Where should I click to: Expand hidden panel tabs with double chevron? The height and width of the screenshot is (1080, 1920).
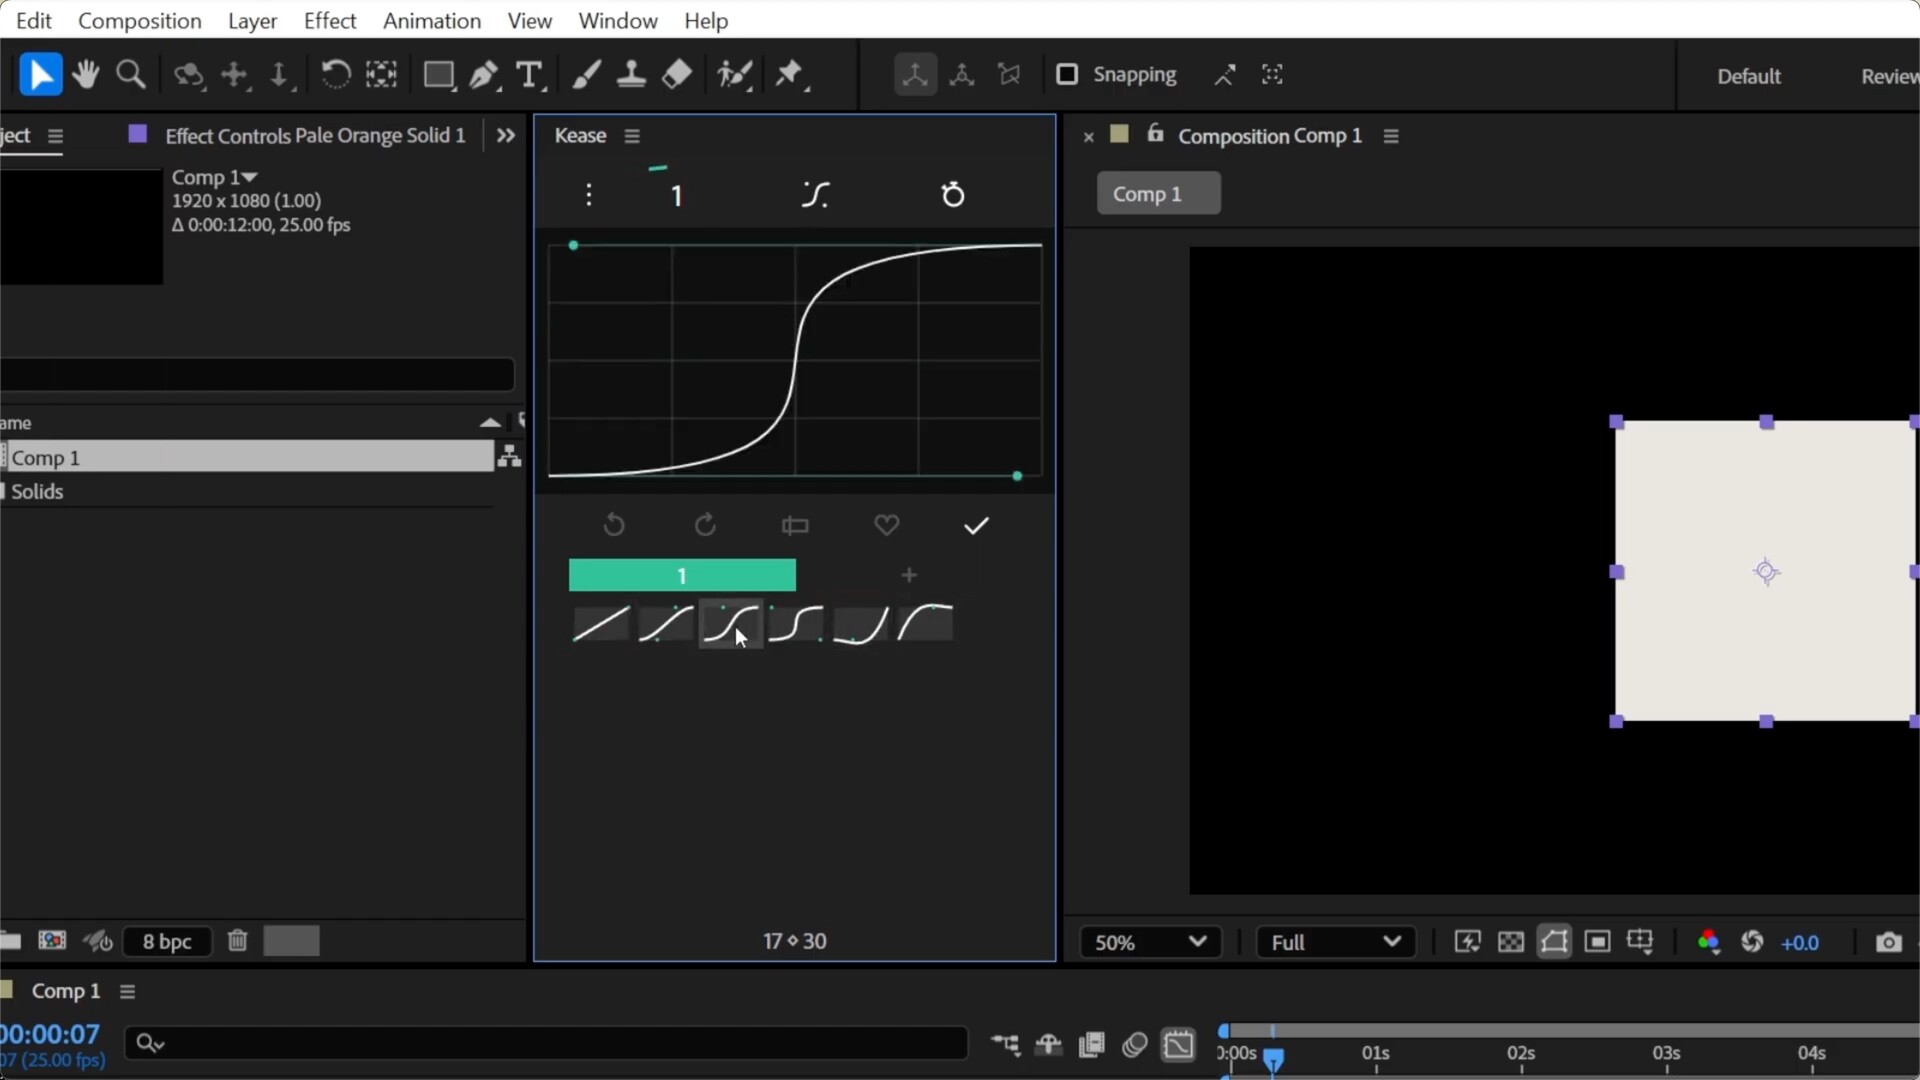pos(506,135)
